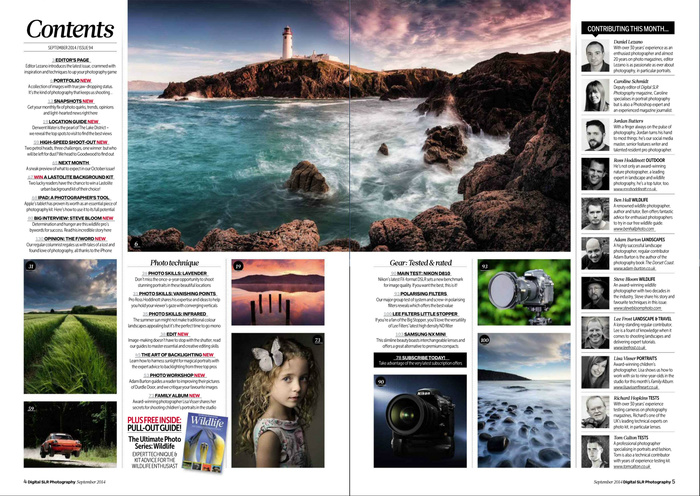This screenshot has height=496, width=700.
Task: Open WIN A LASTOLITE BACKGROUND KIT entry
Action: [71, 177]
